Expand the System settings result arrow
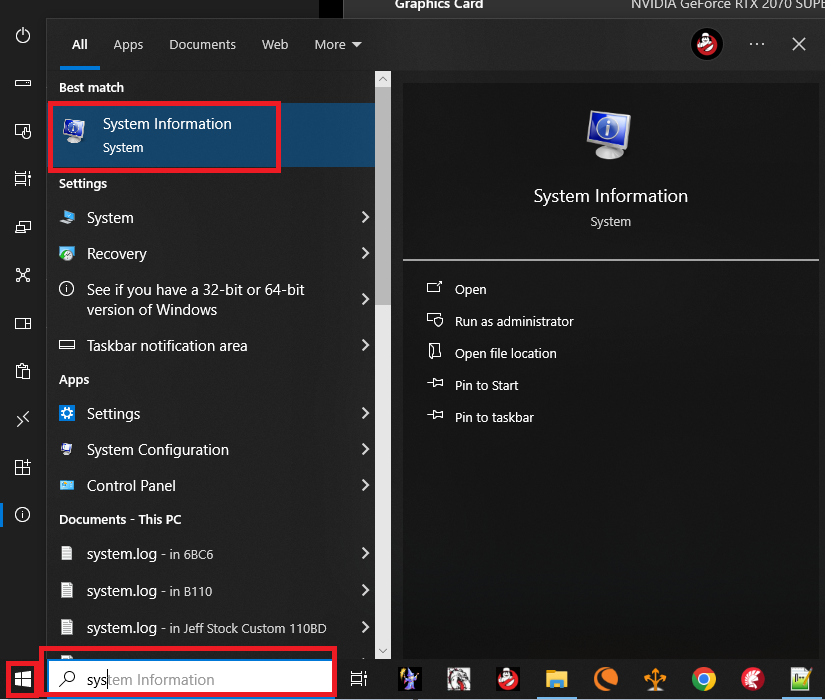The image size is (825, 700). (365, 217)
